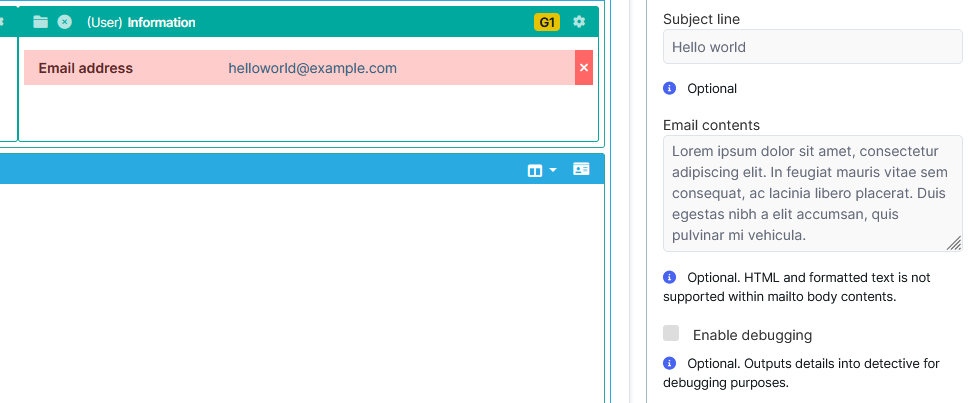The image size is (974, 403).
Task: Select the helloworld@example.com value
Action: (x=312, y=68)
